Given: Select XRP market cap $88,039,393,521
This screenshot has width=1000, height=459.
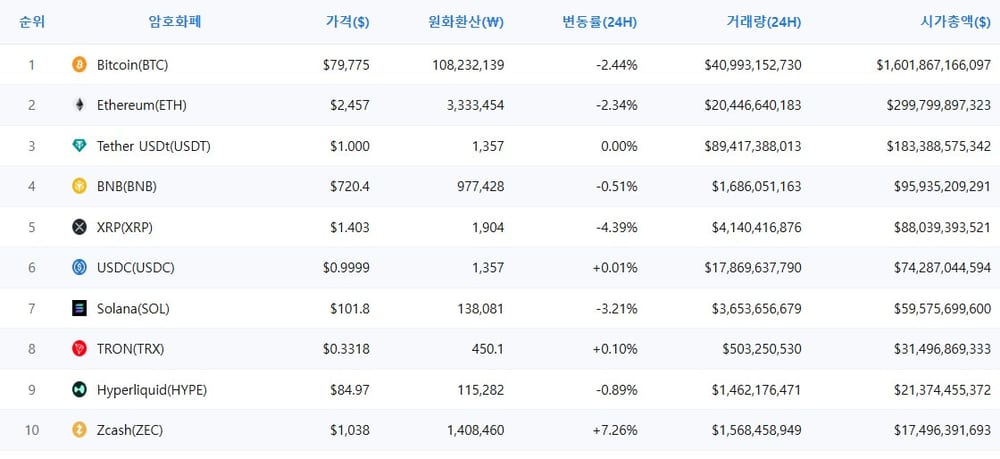Looking at the screenshot, I should (943, 228).
